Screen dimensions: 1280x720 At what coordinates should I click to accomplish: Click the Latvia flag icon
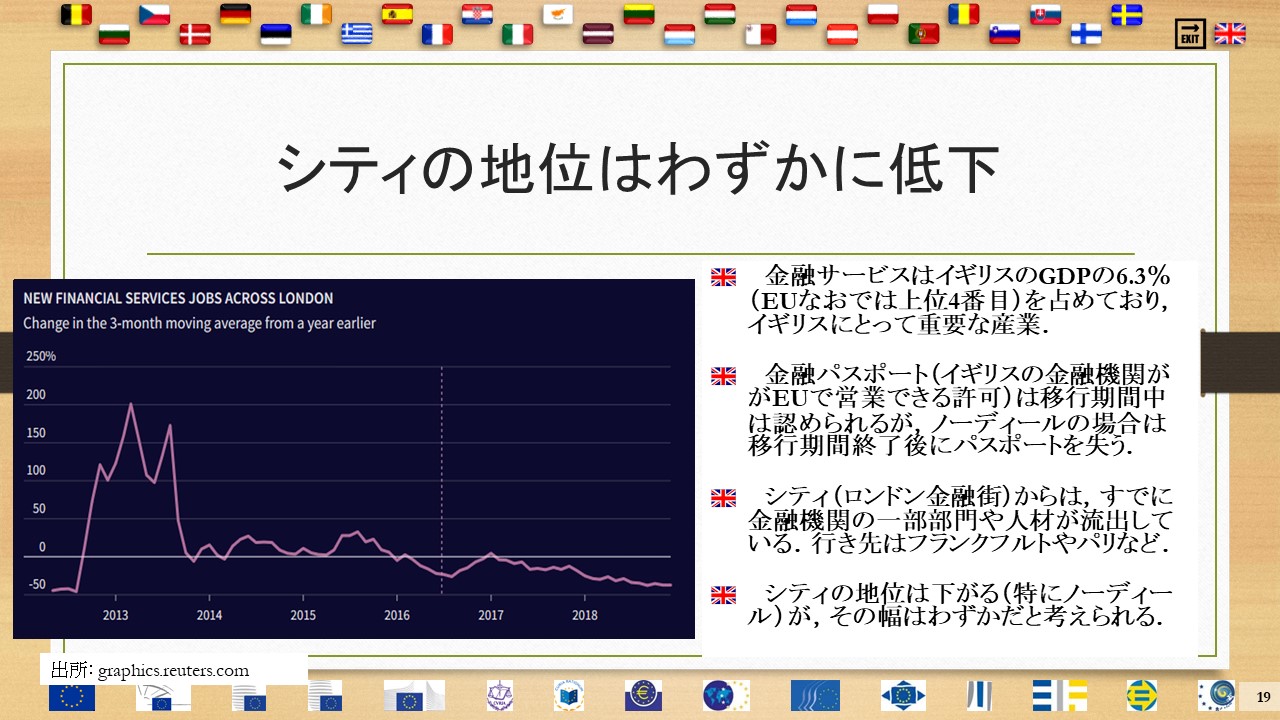[598, 35]
